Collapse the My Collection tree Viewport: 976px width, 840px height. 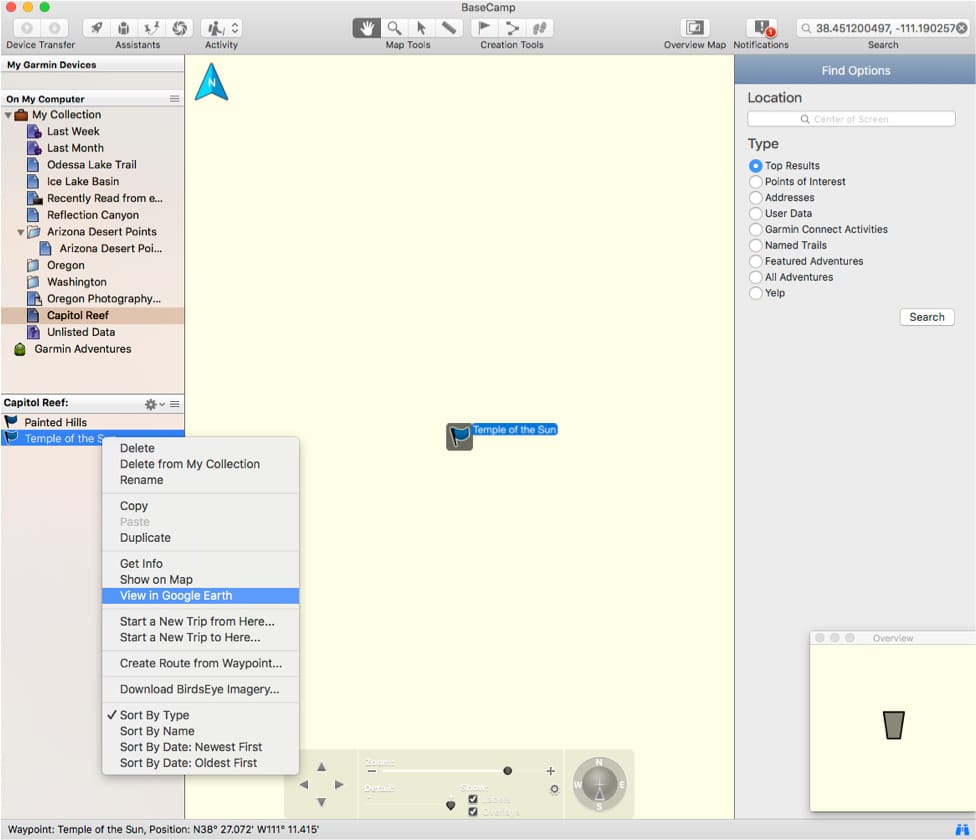(x=9, y=115)
